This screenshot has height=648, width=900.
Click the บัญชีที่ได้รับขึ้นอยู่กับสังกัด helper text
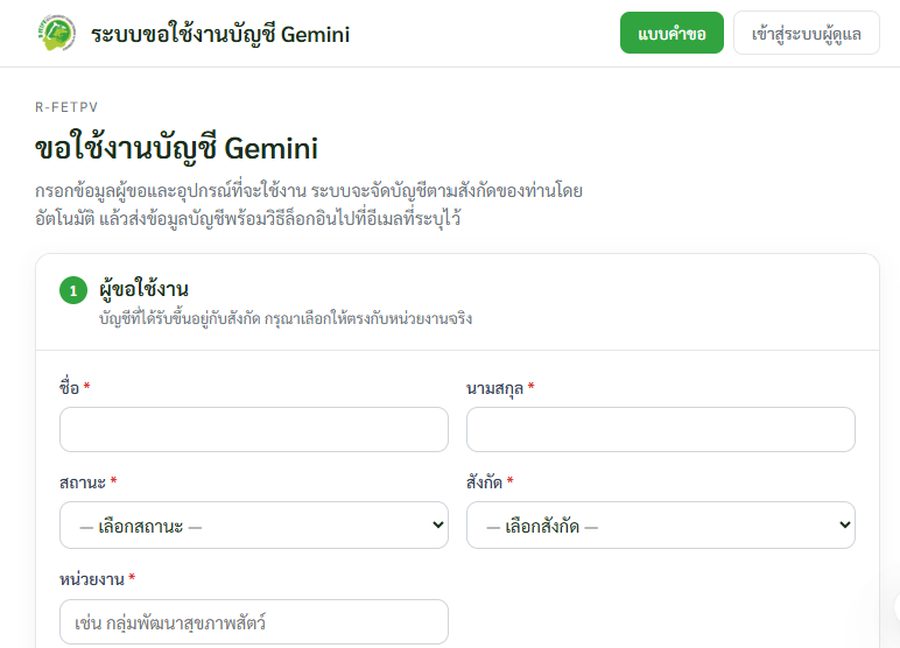286,319
